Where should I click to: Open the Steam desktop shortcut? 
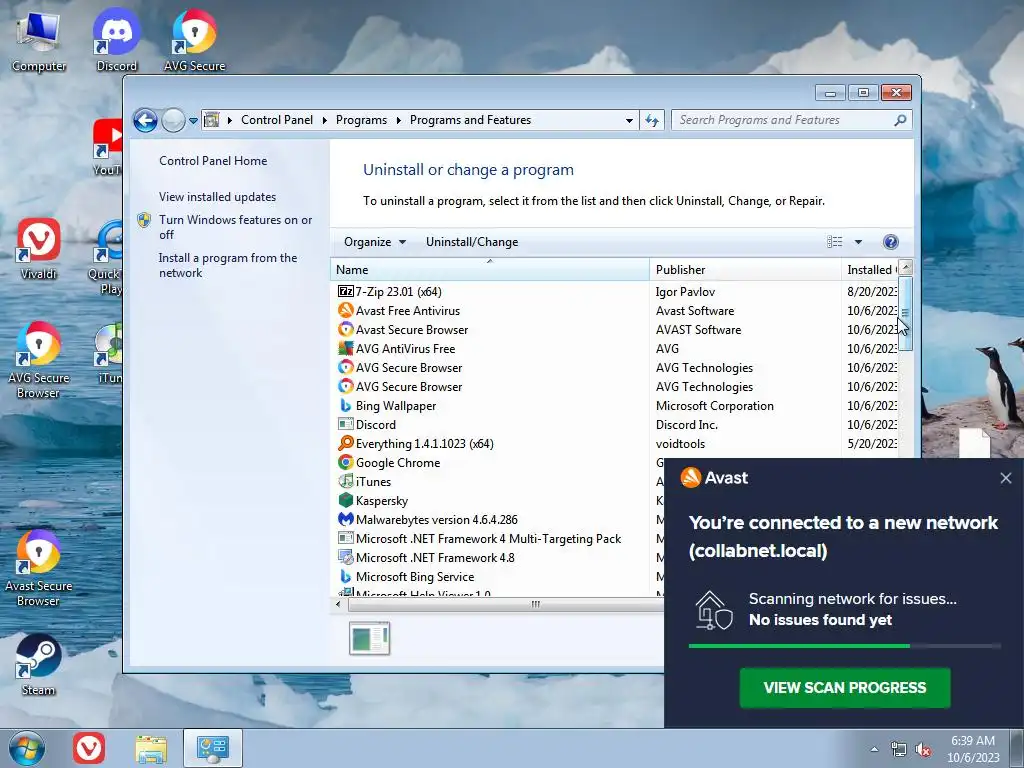(39, 665)
